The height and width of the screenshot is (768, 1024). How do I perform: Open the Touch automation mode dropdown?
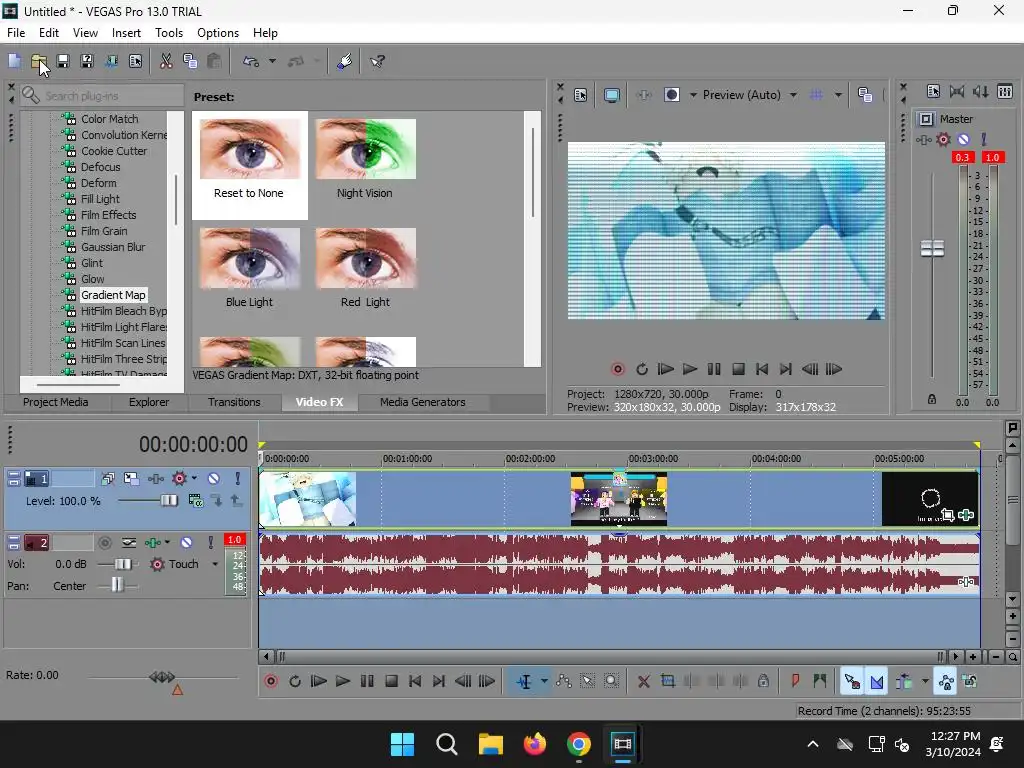tap(215, 564)
